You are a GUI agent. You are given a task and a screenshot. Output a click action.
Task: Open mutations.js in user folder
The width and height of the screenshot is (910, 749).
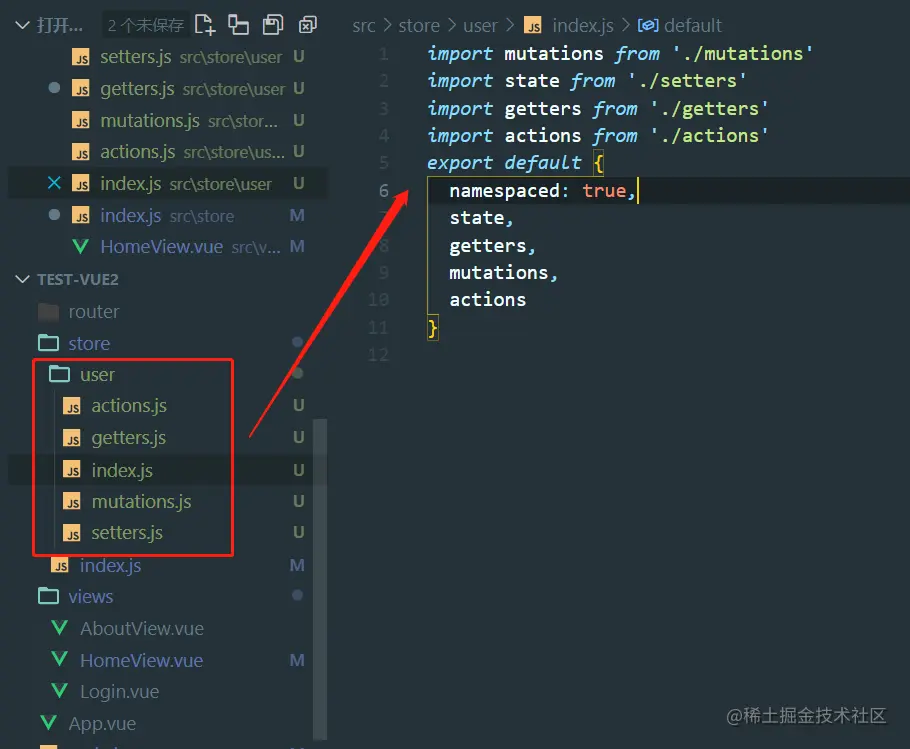(141, 501)
